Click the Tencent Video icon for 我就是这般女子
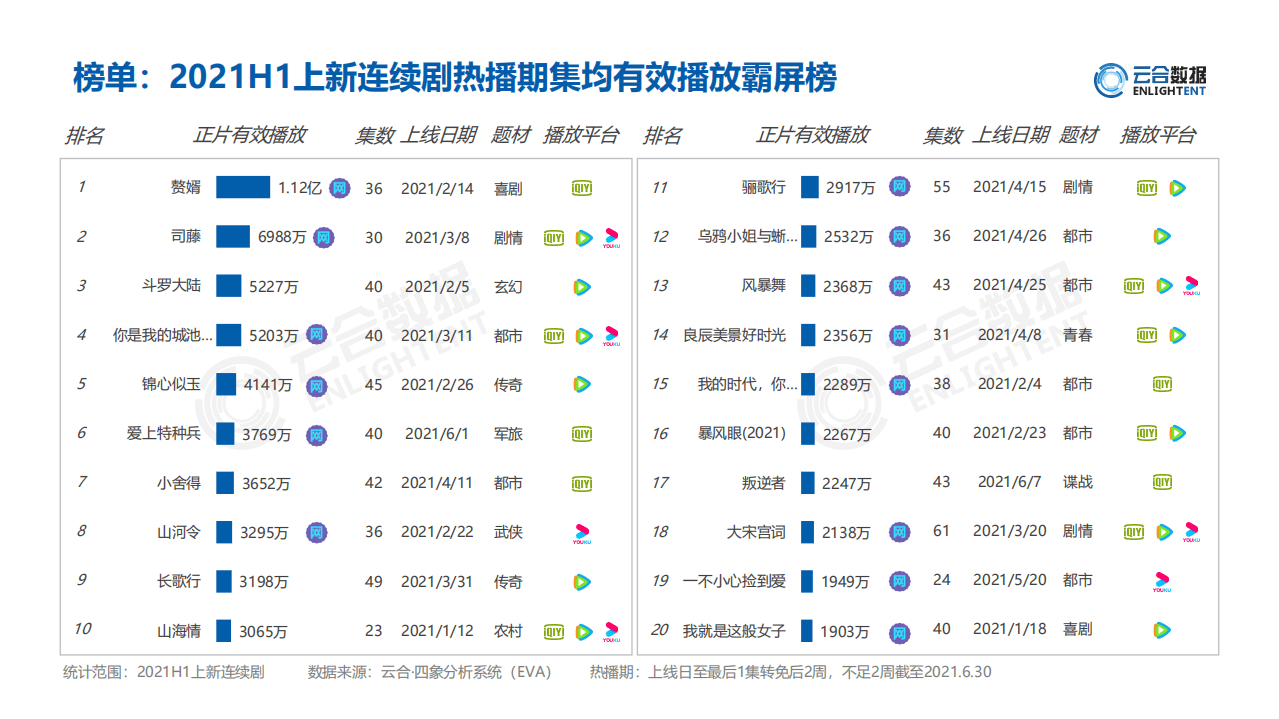The width and height of the screenshot is (1279, 719). pyautogui.click(x=1161, y=629)
